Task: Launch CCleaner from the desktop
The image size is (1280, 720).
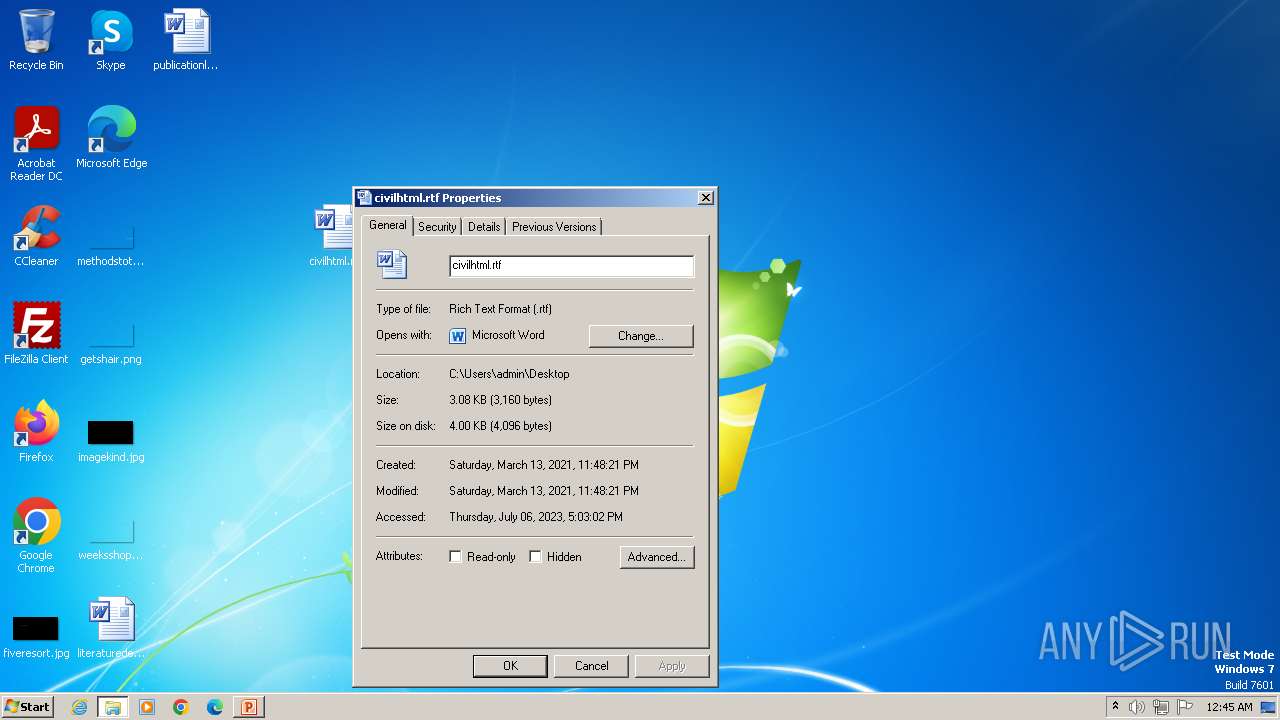Action: coord(36,236)
